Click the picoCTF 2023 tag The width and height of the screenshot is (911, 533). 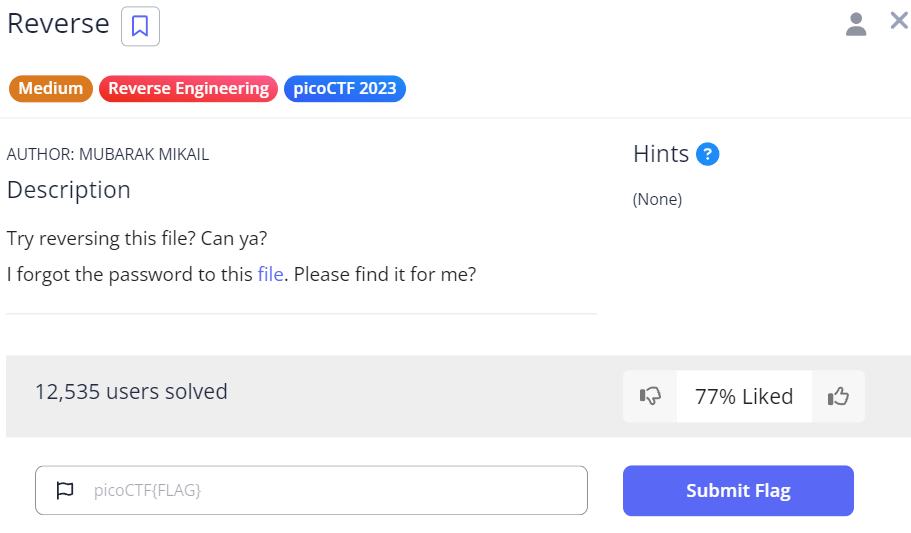[344, 88]
